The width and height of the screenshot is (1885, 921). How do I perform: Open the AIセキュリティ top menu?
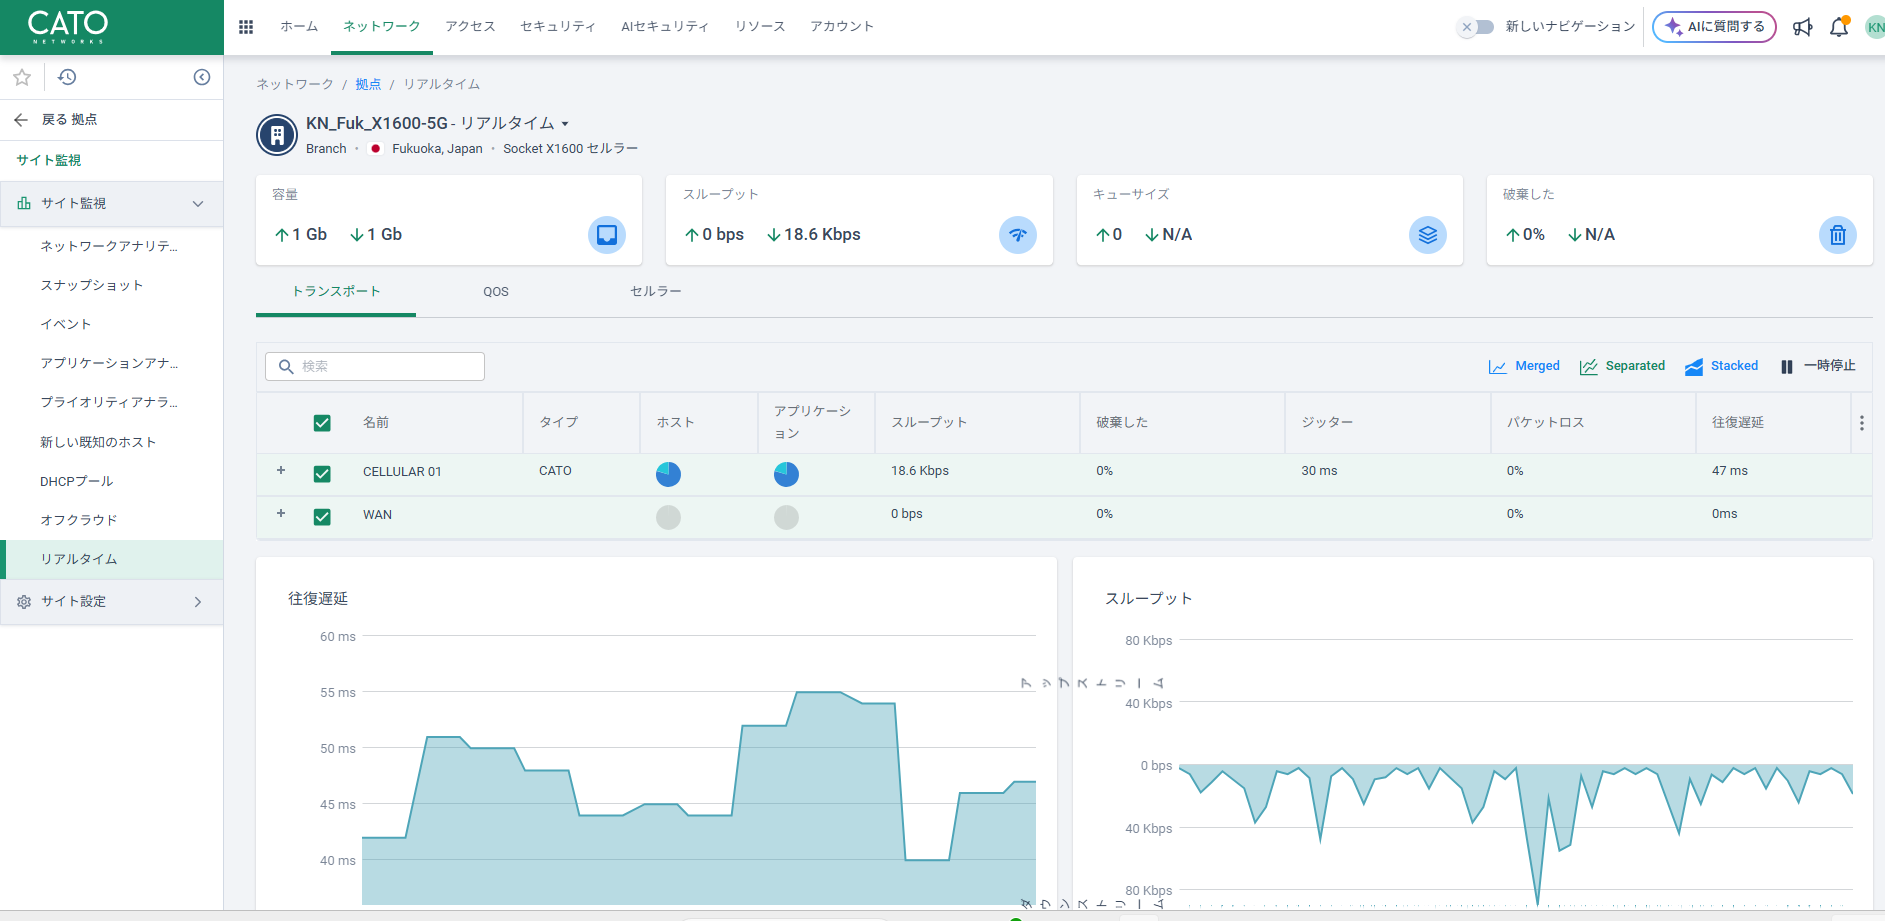coord(665,27)
